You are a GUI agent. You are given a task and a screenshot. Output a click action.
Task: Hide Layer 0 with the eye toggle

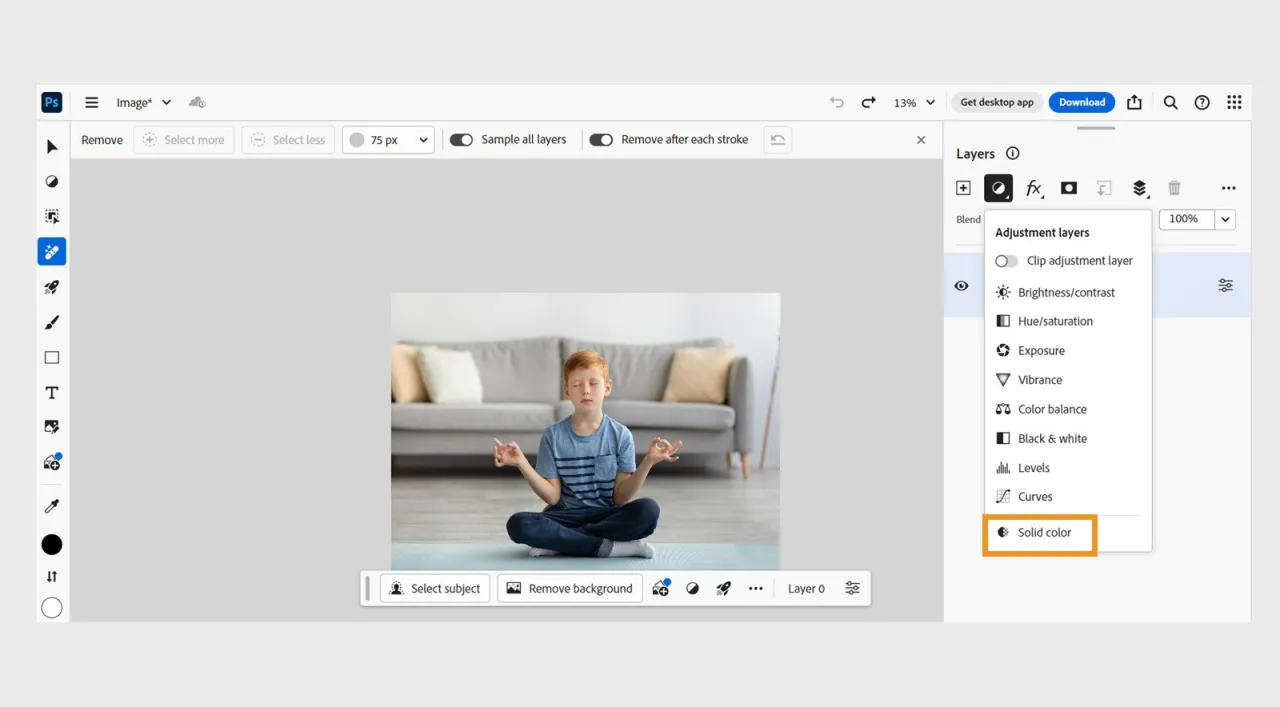pos(961,286)
